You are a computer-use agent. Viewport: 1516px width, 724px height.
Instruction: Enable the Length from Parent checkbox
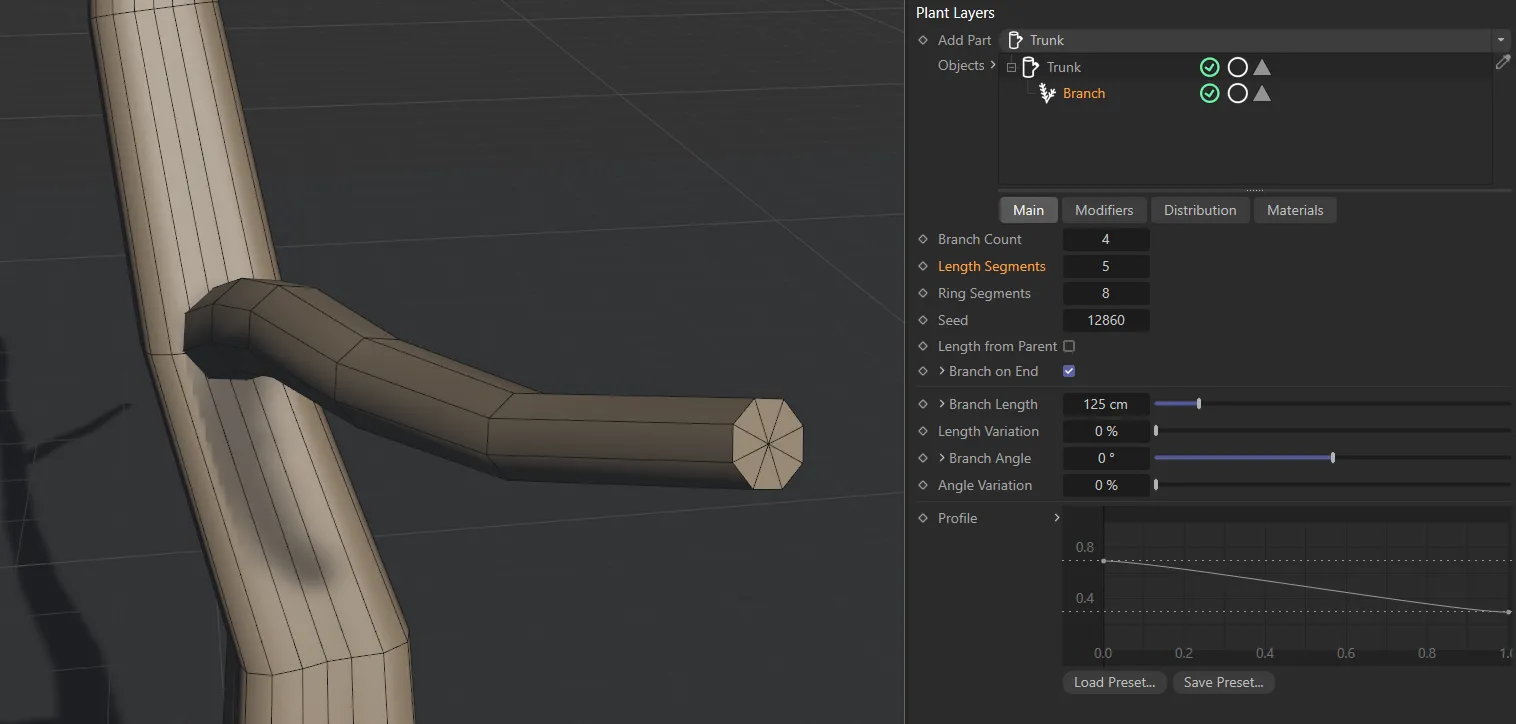click(1069, 346)
